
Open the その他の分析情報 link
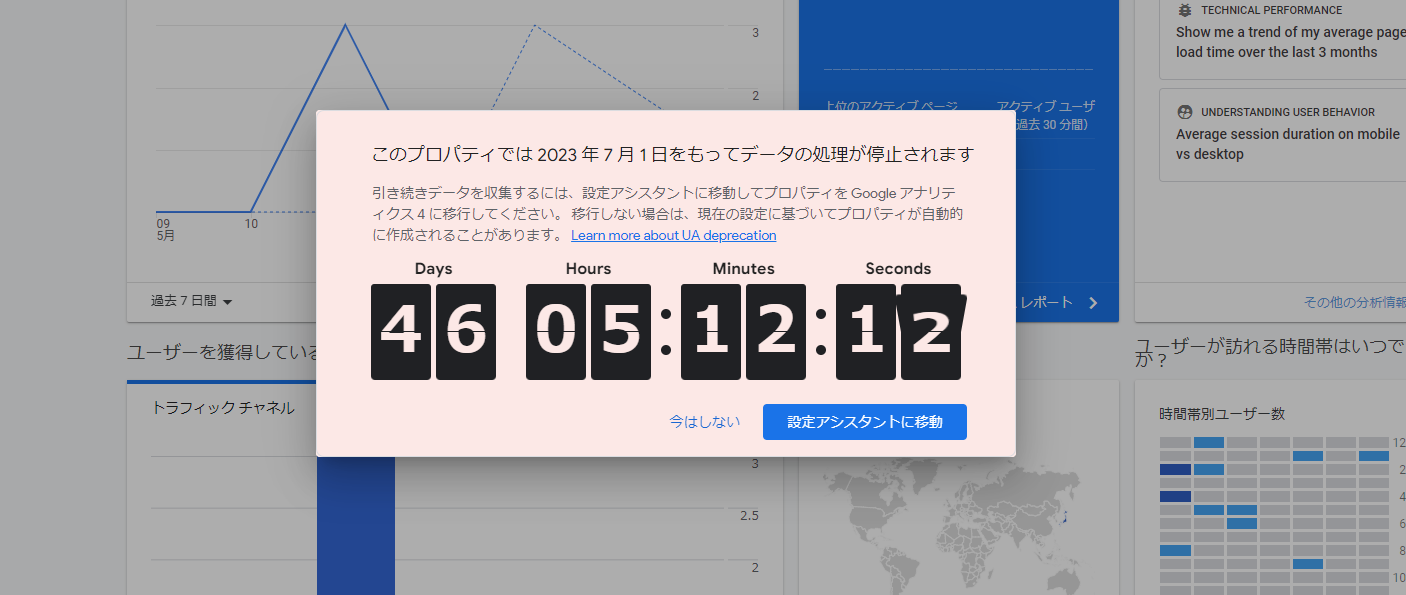click(x=1354, y=302)
